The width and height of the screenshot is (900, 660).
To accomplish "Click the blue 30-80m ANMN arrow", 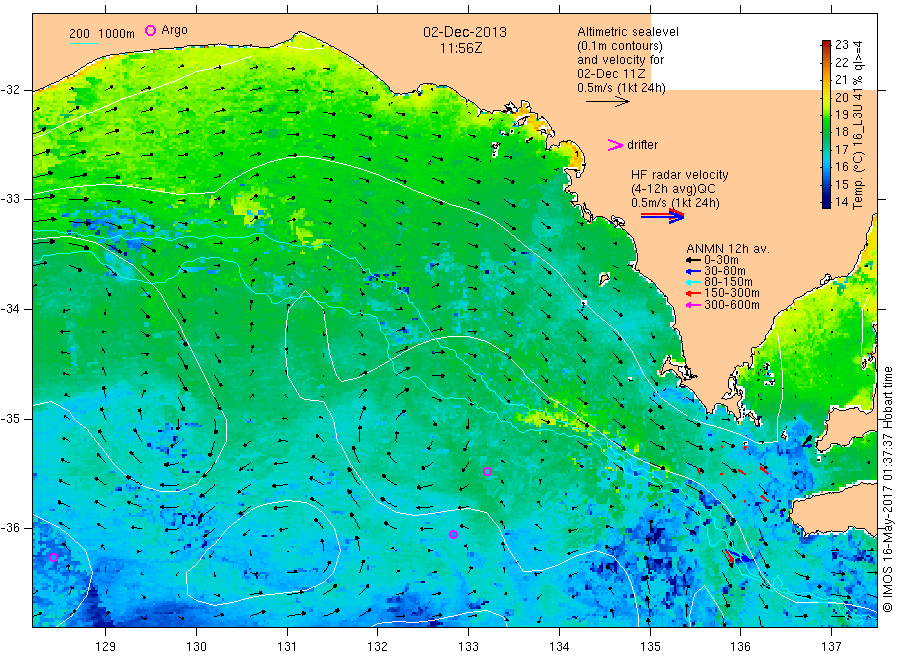I will [x=693, y=271].
